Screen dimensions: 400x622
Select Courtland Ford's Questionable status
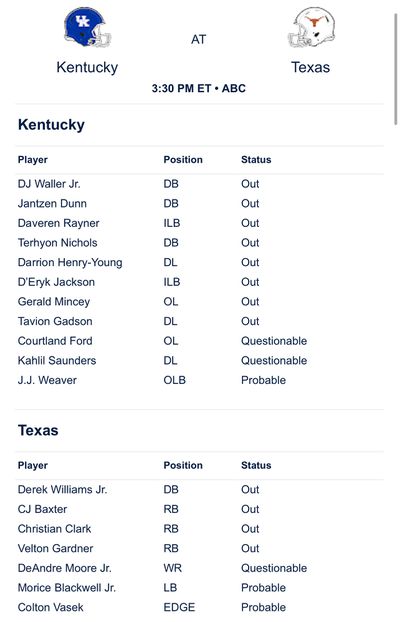(x=274, y=341)
